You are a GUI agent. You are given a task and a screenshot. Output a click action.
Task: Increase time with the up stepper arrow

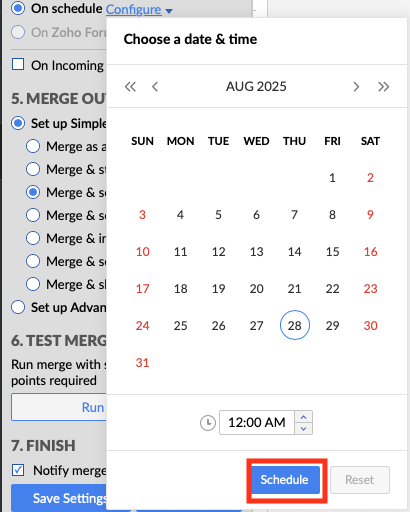tap(303, 417)
